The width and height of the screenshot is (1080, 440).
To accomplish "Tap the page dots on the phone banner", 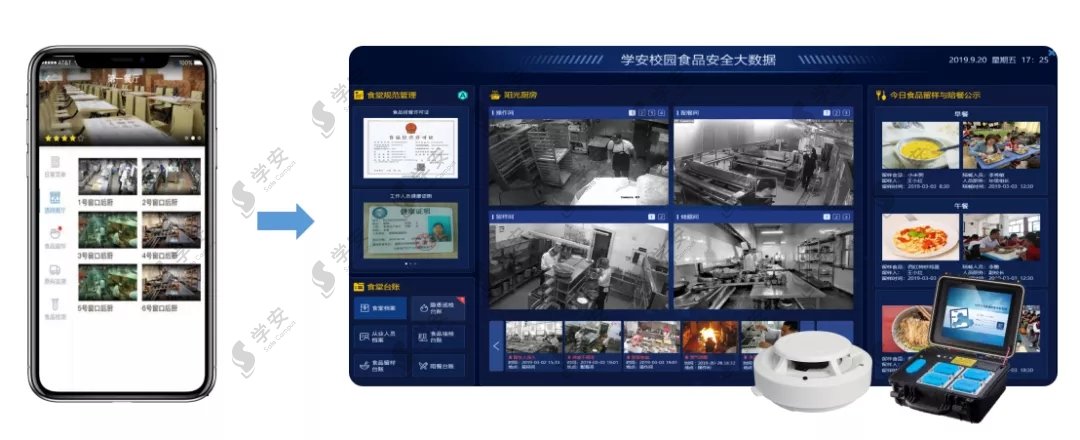I will tap(194, 138).
